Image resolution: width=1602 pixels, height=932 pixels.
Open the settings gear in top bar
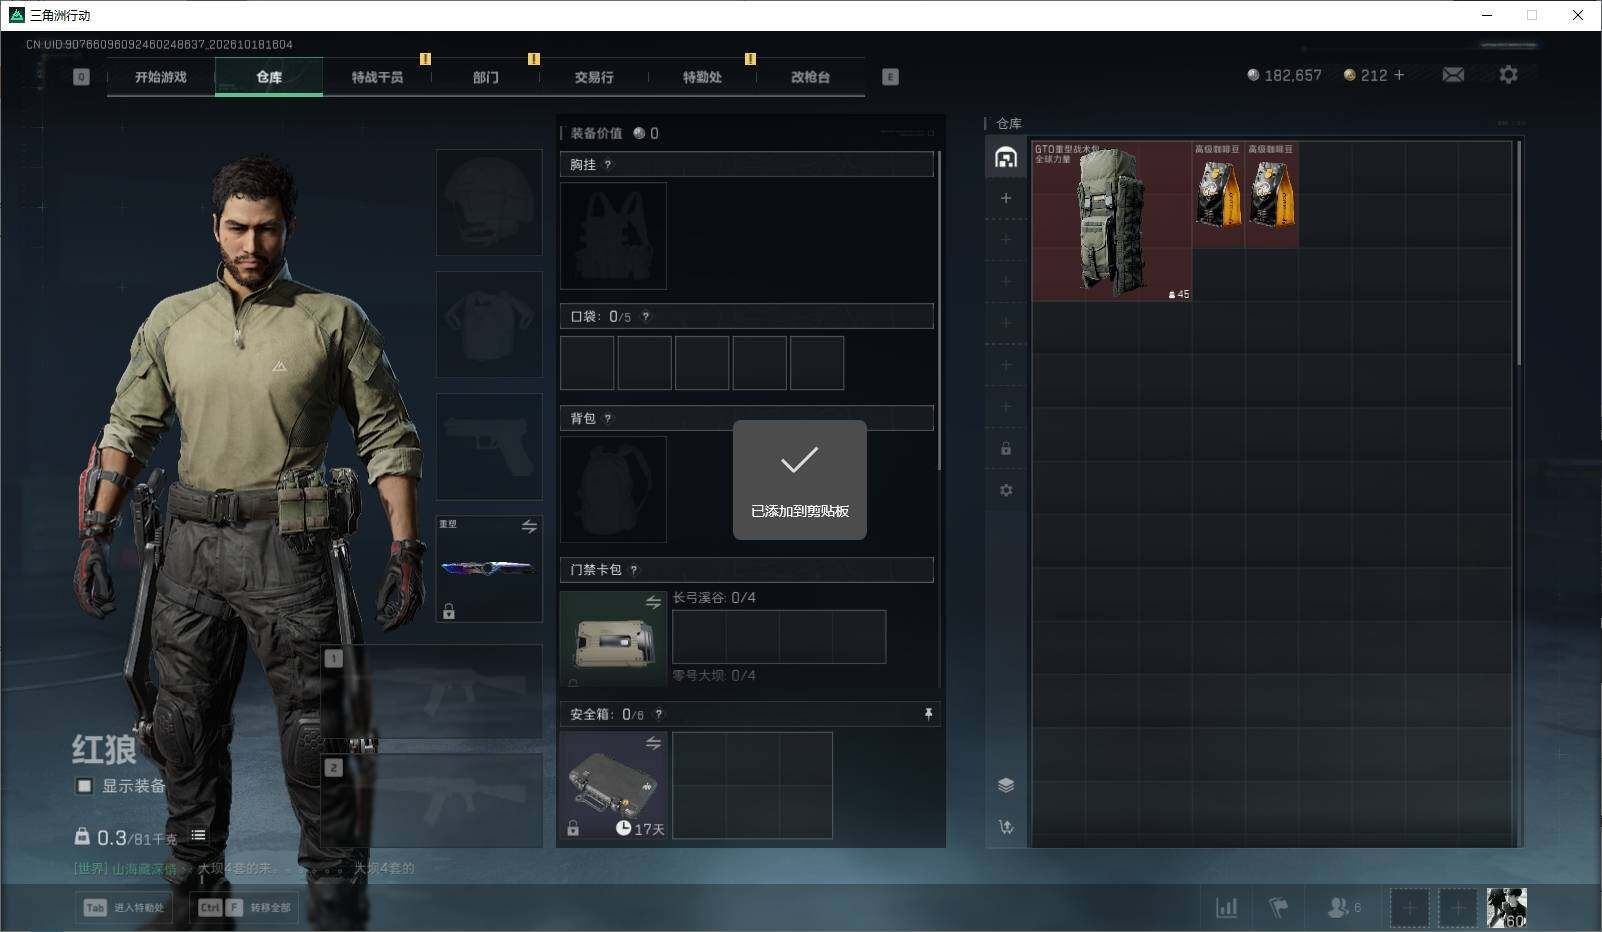coord(1508,75)
